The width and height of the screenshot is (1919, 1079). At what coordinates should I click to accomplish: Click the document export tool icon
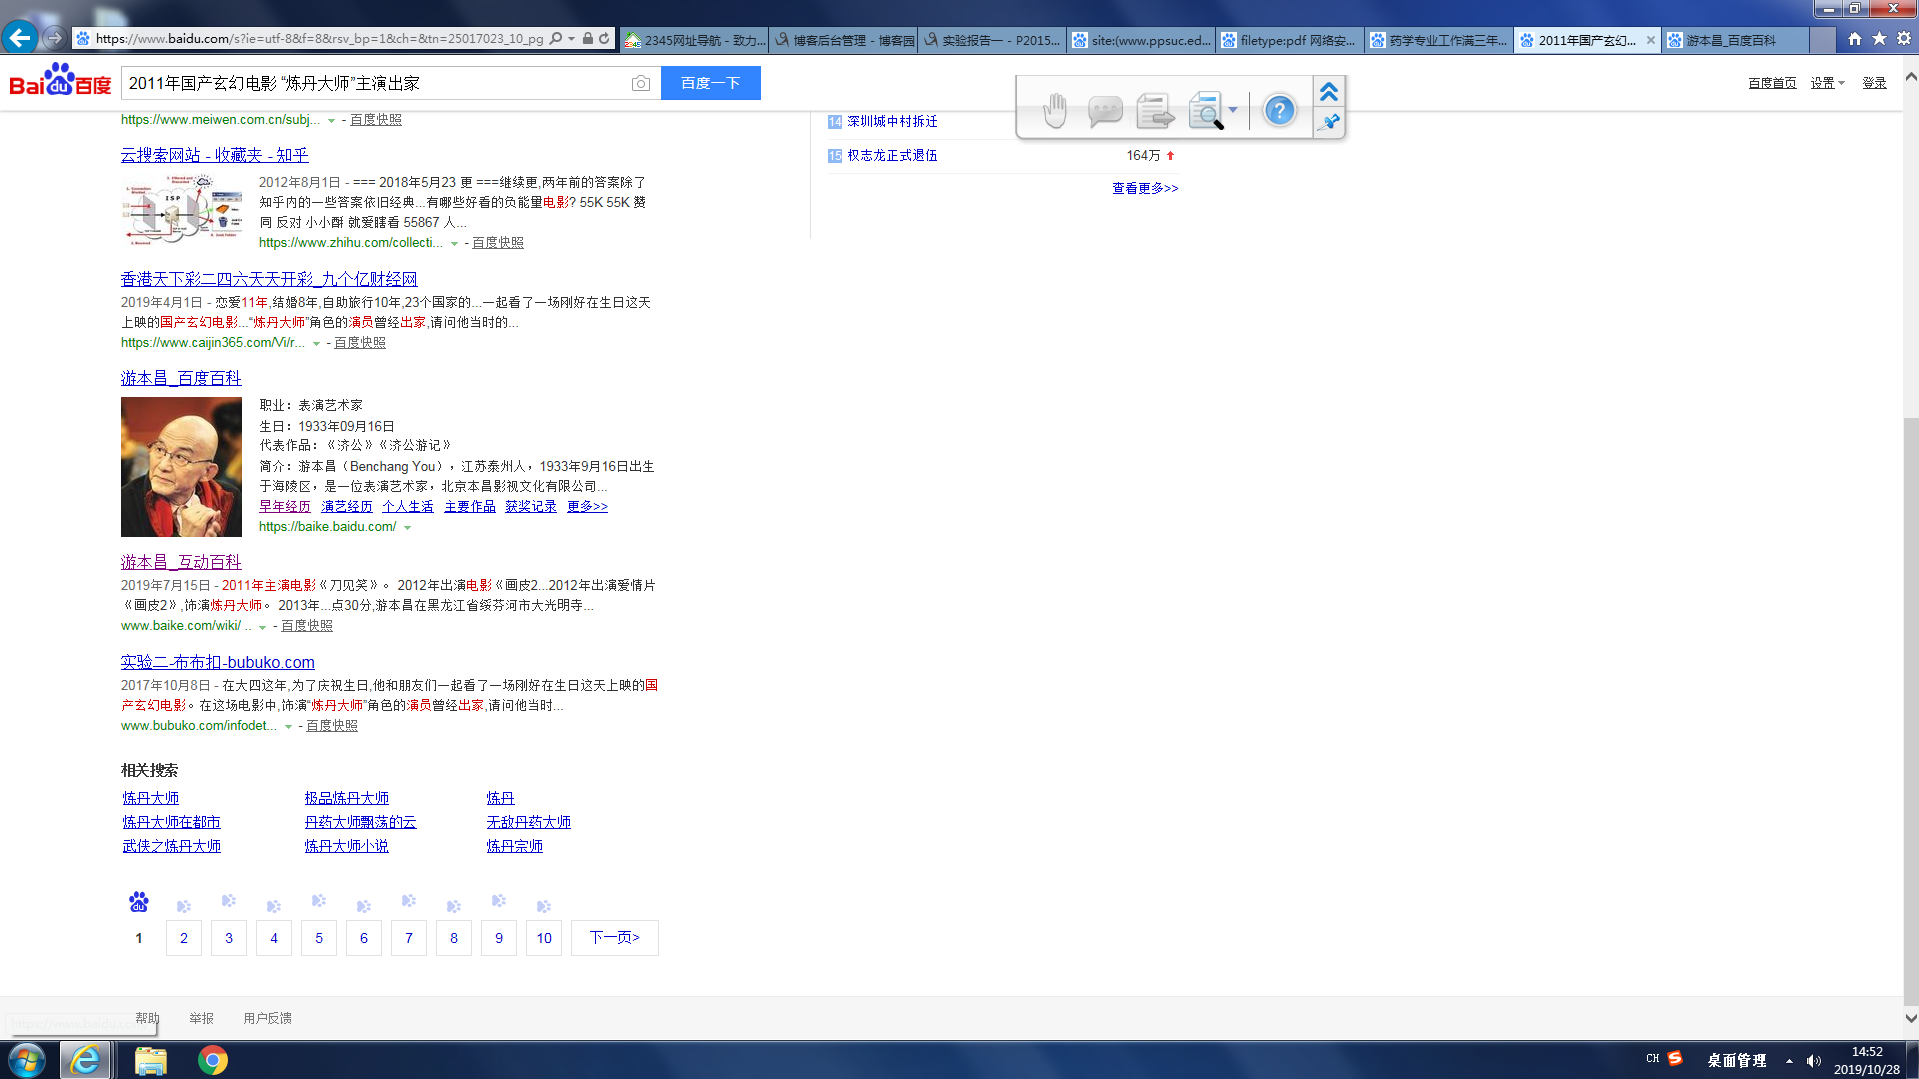click(1155, 110)
